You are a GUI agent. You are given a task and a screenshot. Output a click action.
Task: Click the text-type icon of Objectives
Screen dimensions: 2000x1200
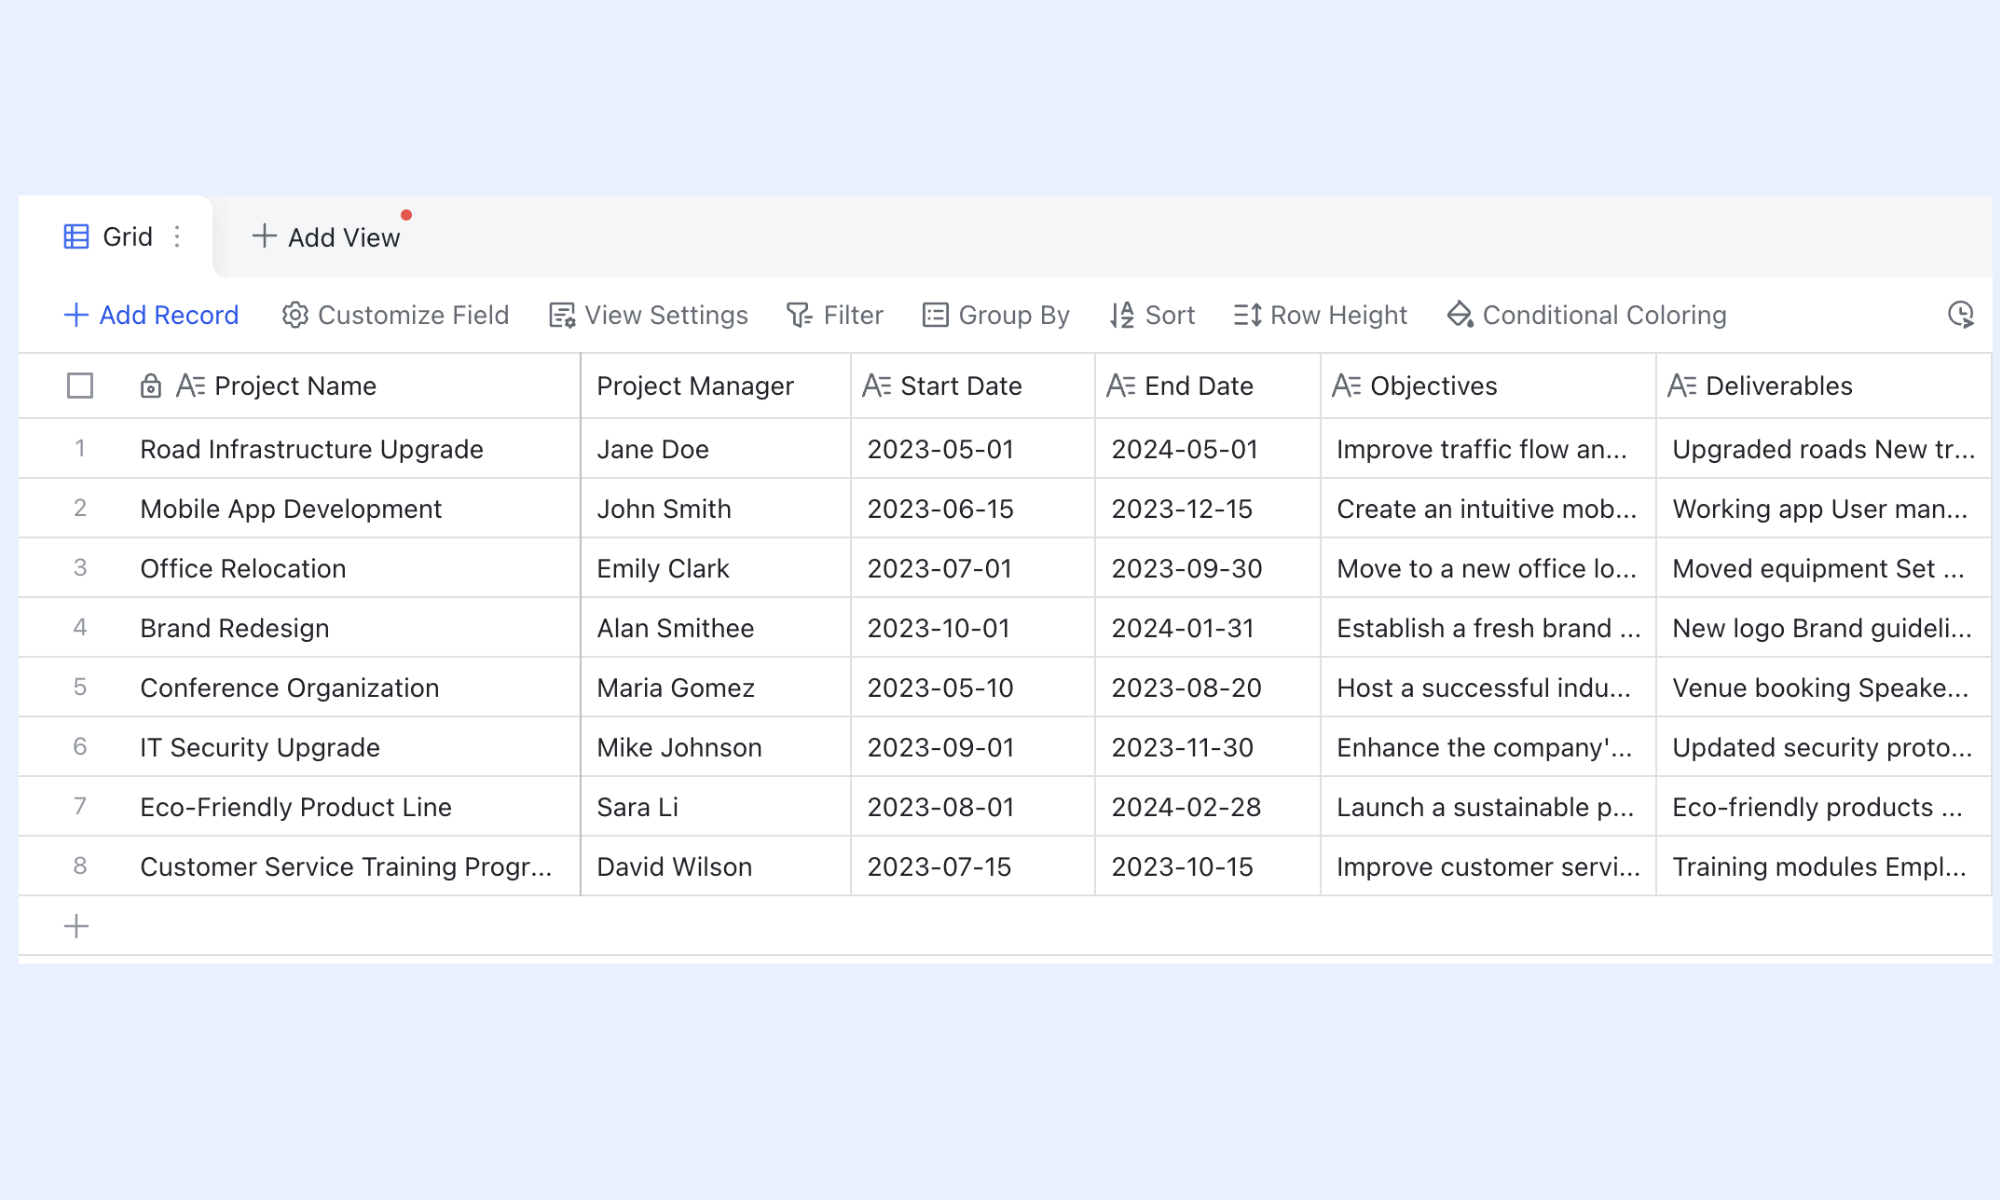pos(1347,386)
